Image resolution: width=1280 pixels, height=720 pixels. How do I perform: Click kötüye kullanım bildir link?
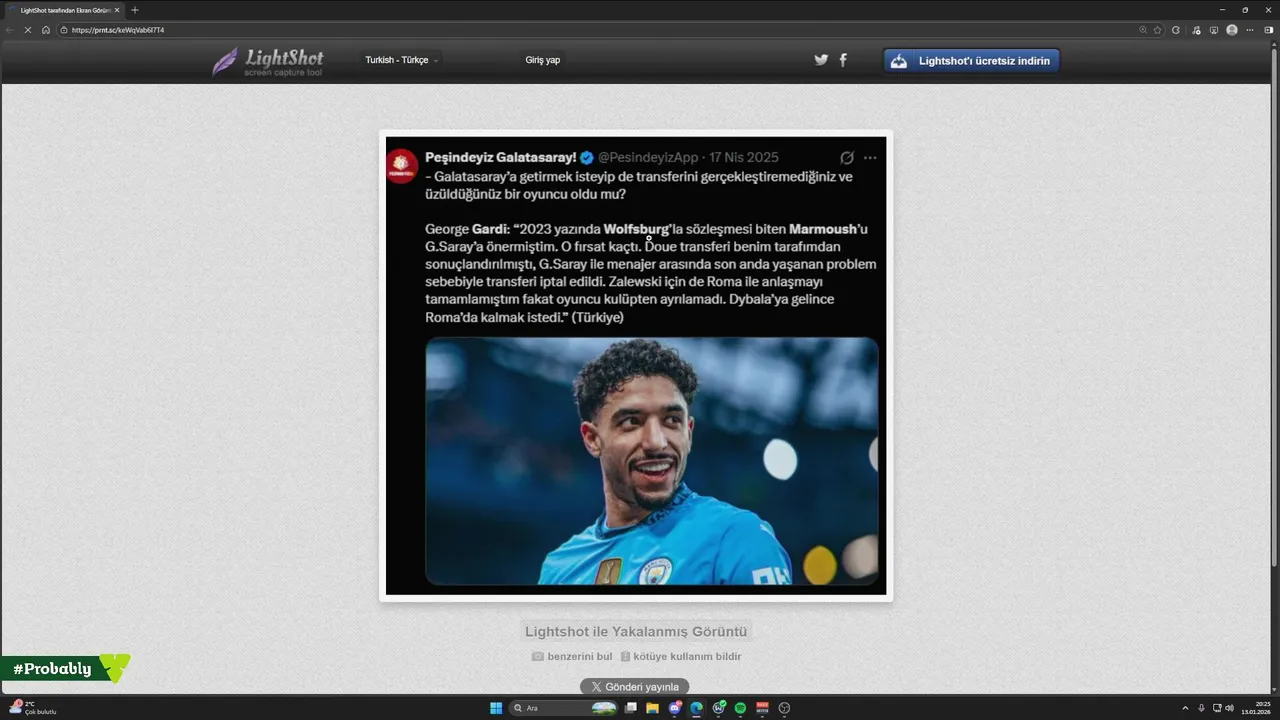click(x=680, y=657)
